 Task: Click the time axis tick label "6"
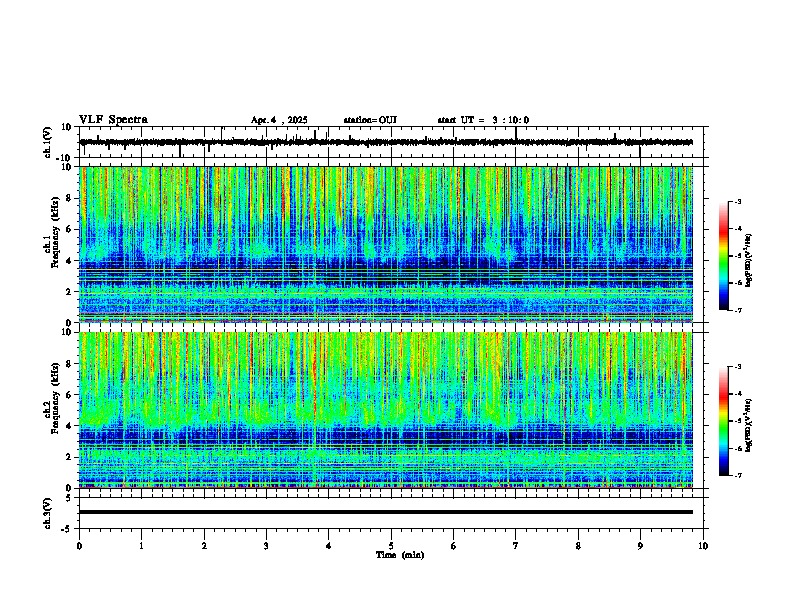(x=454, y=546)
